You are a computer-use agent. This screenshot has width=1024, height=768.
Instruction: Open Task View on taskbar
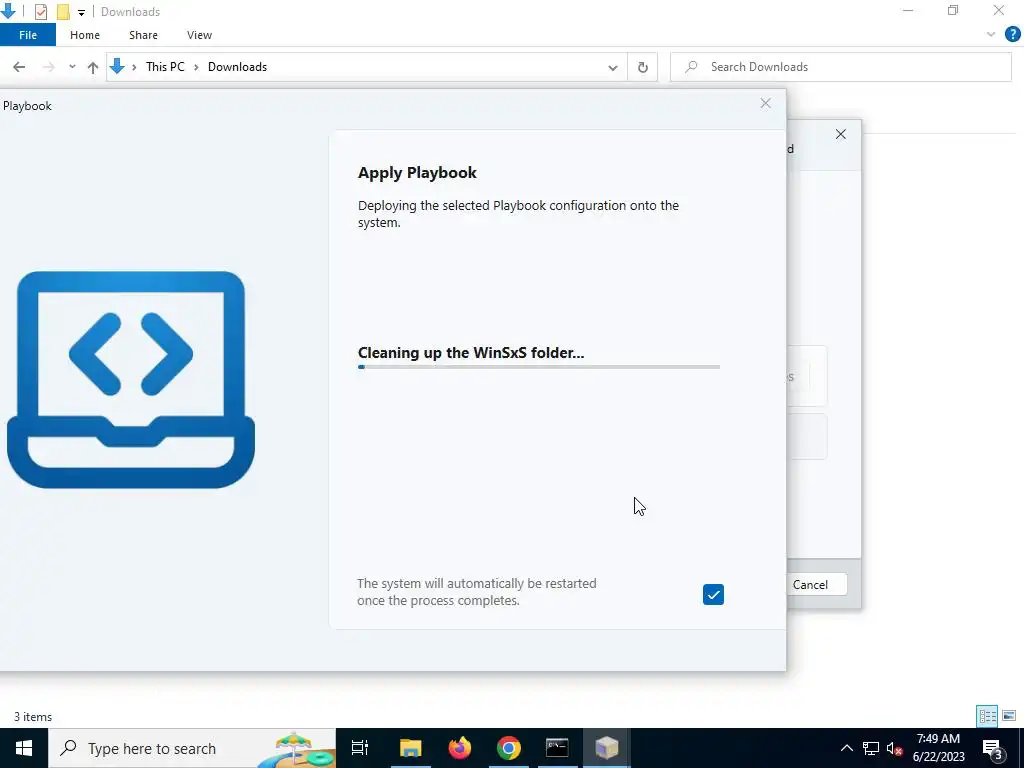click(x=360, y=748)
